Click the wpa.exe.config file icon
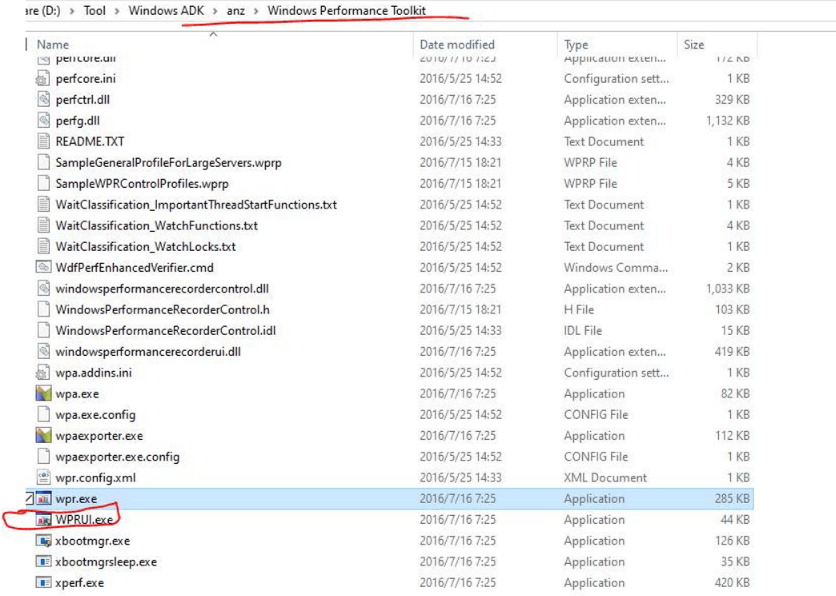 (x=43, y=415)
